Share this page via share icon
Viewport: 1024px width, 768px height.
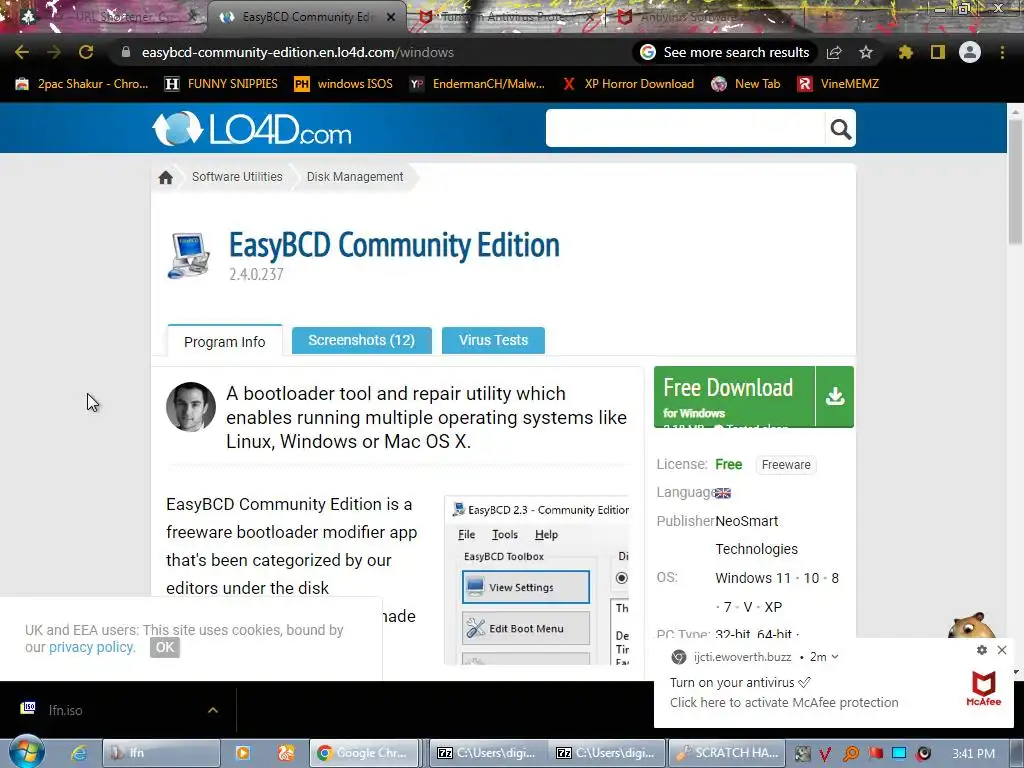pos(834,52)
